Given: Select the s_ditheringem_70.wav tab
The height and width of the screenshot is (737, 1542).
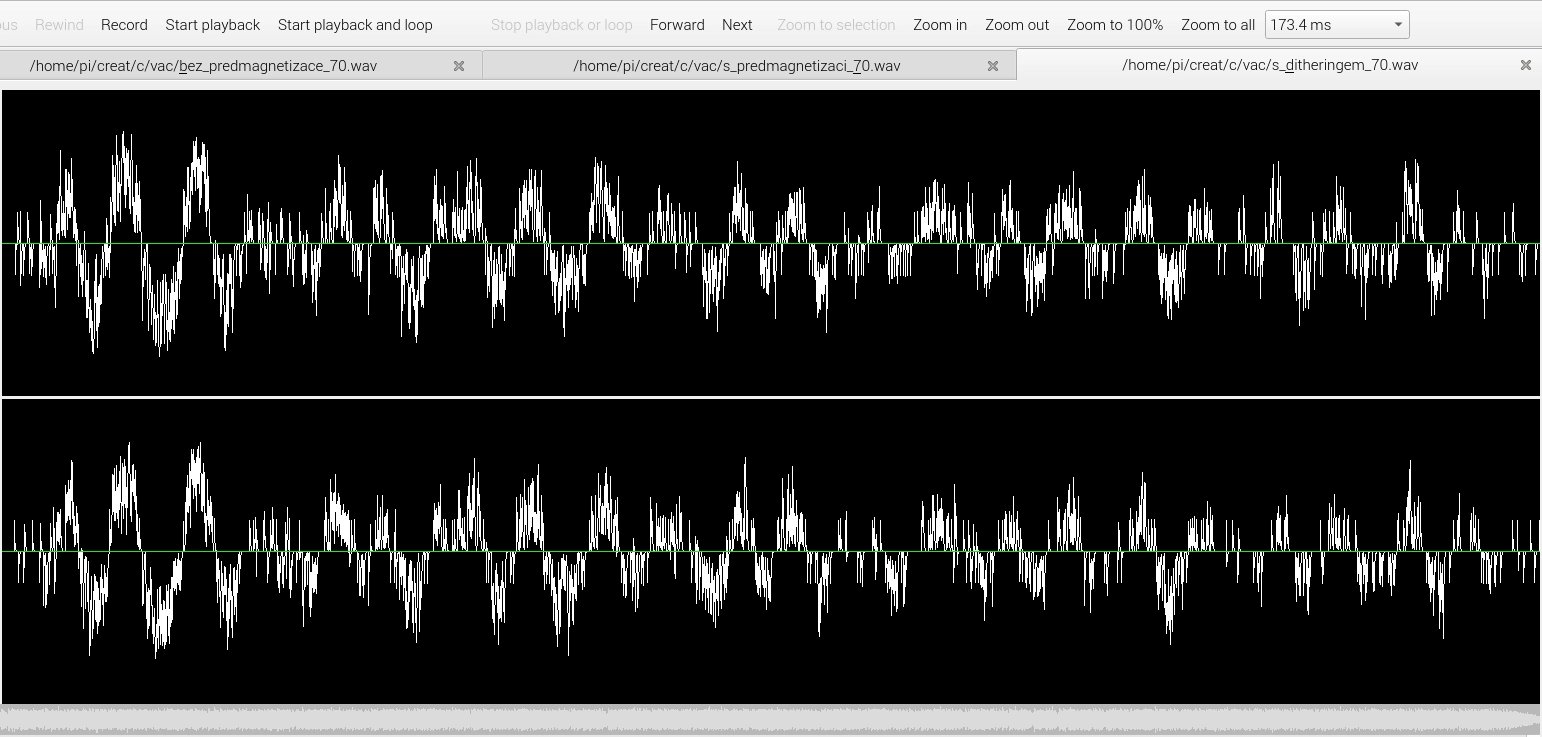Looking at the screenshot, I should coord(1270,65).
